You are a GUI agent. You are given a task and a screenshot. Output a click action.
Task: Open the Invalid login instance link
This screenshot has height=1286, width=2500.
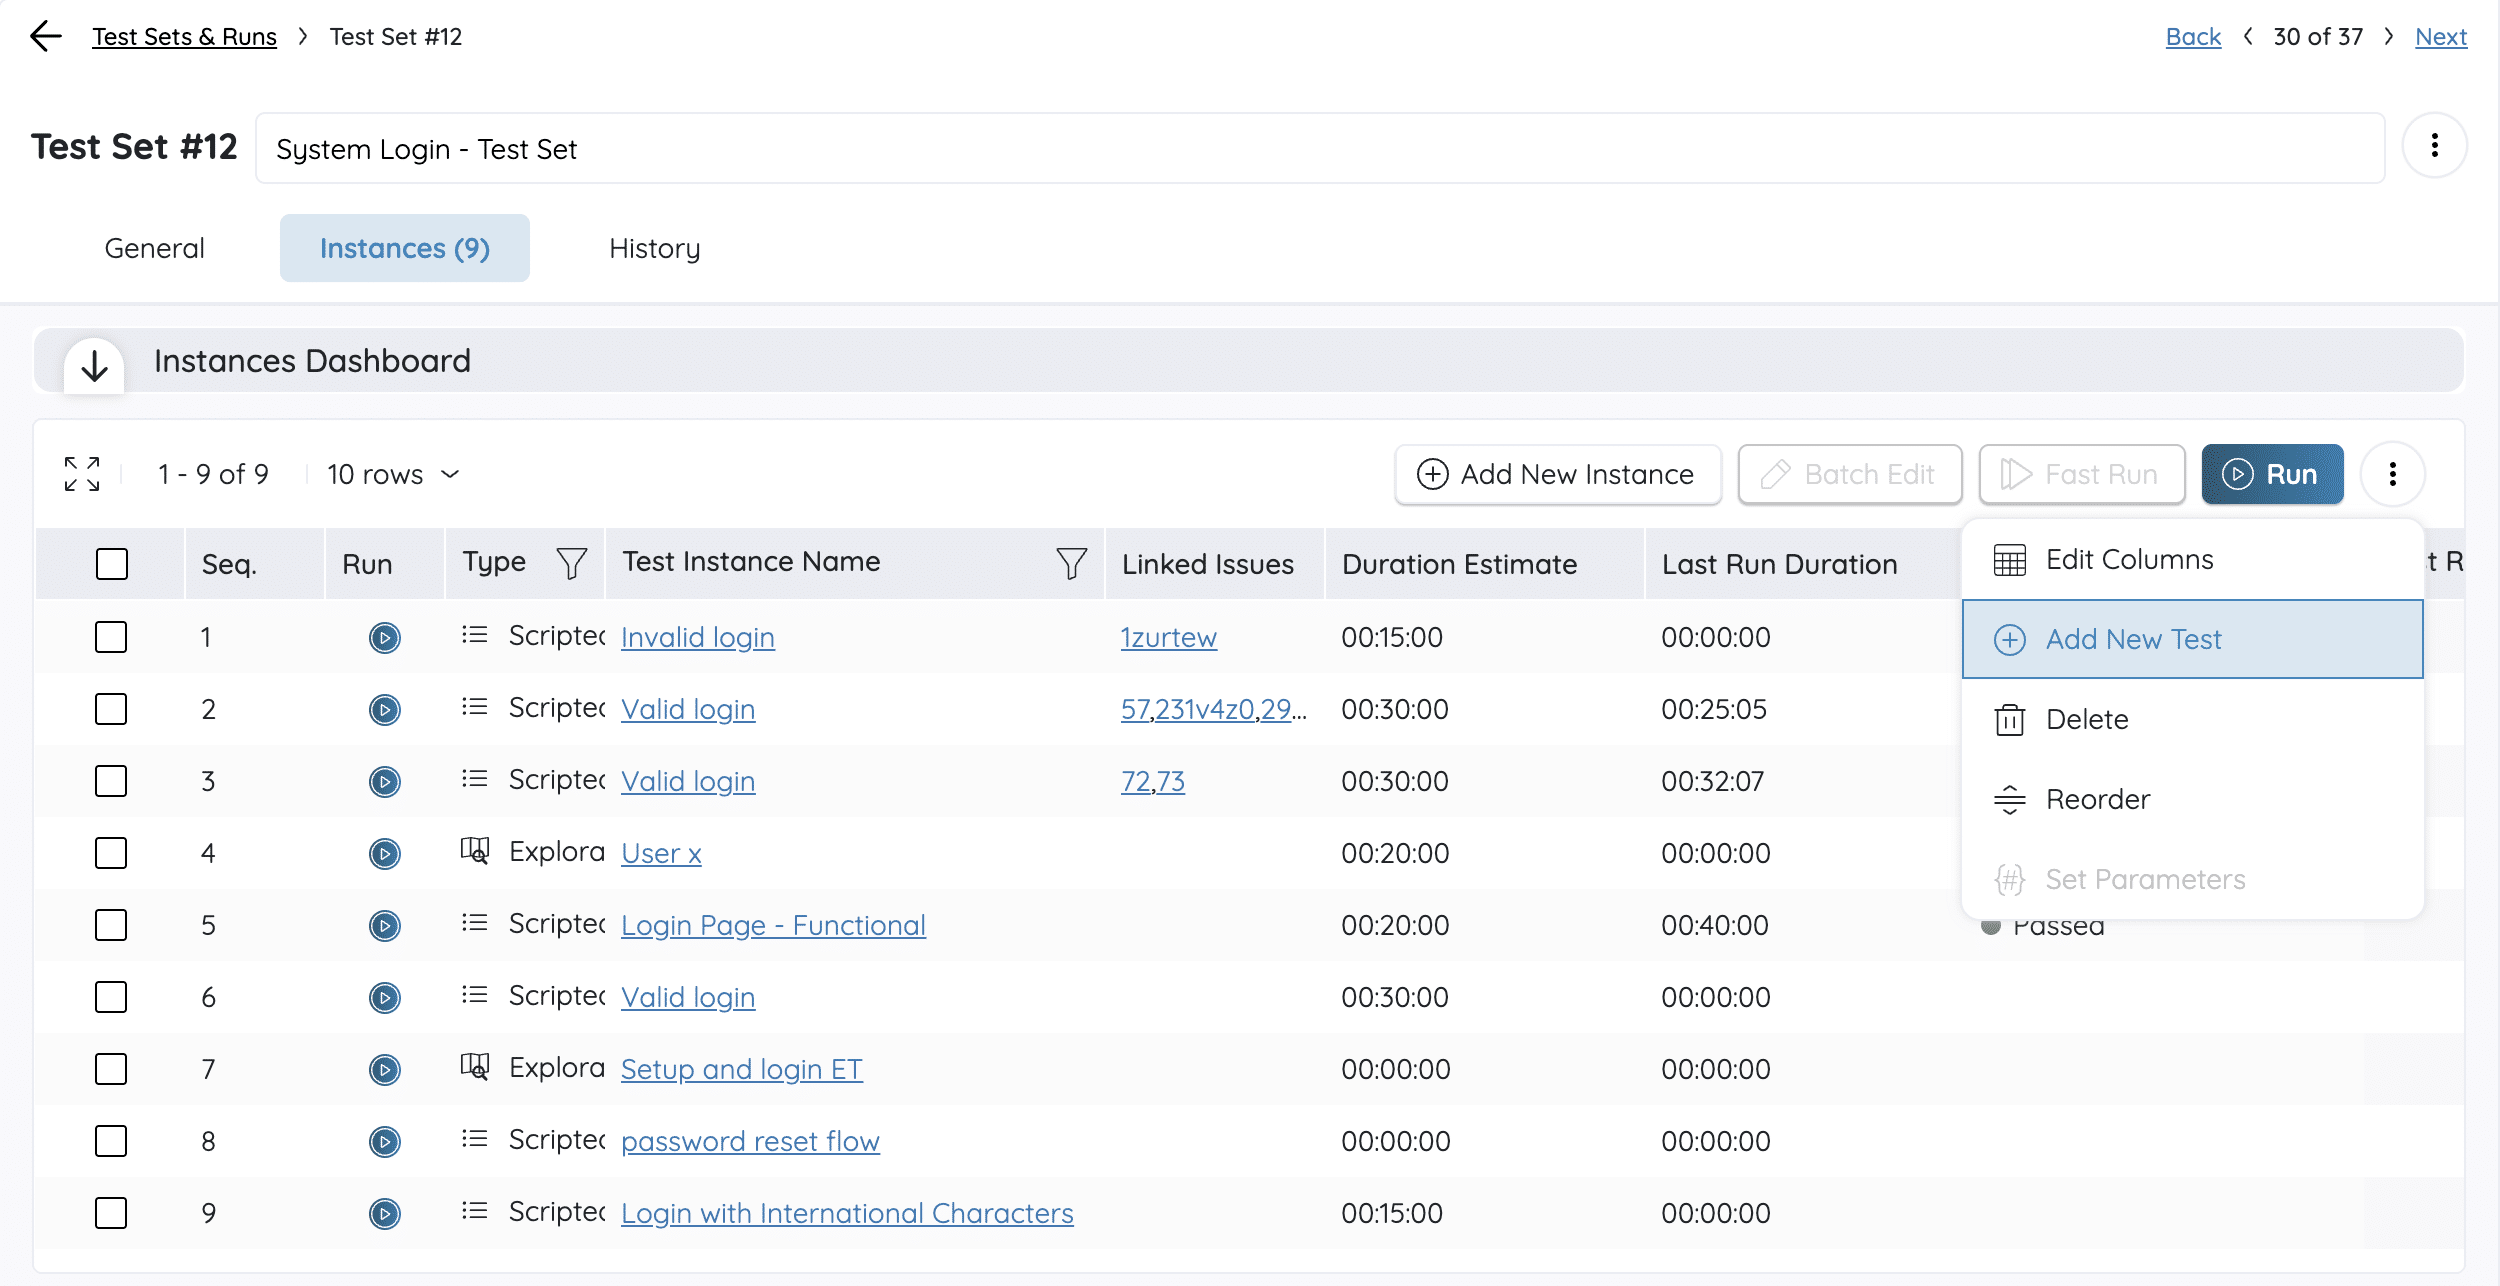click(x=697, y=637)
